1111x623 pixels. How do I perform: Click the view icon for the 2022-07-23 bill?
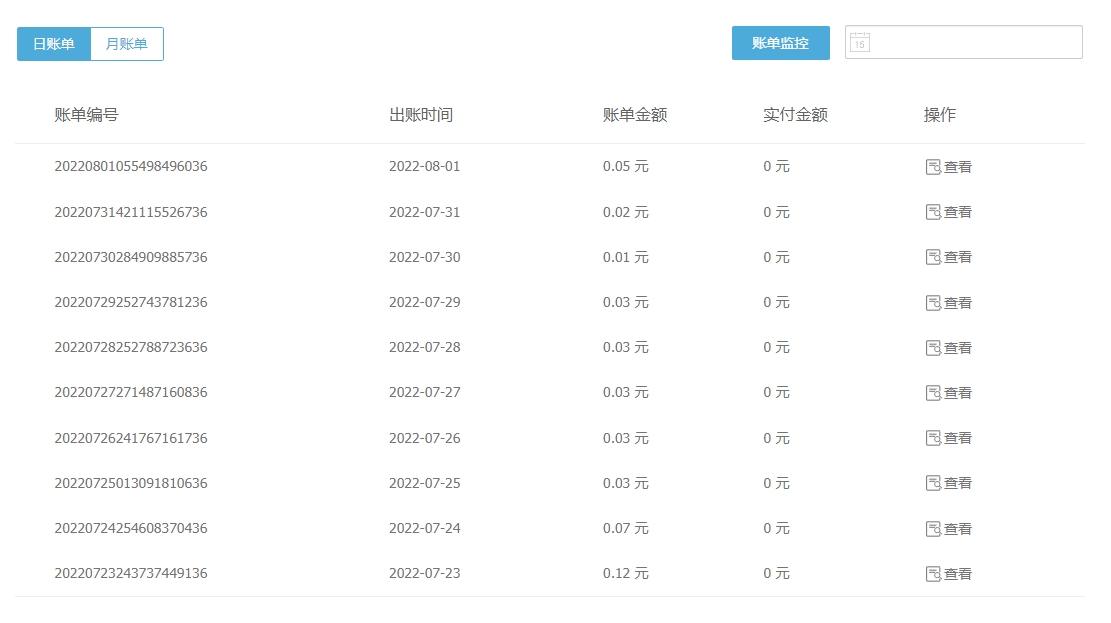coord(934,573)
